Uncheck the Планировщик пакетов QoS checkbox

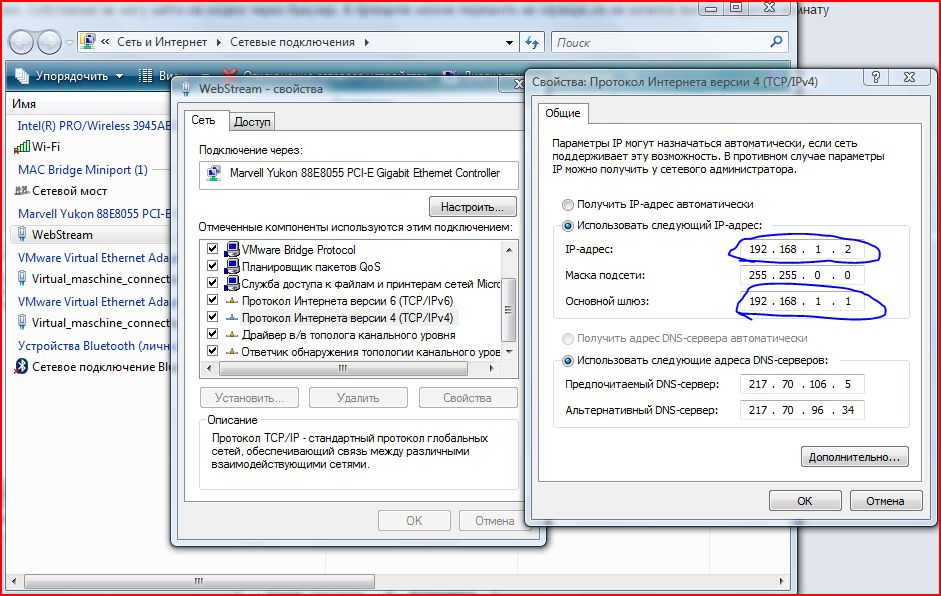212,265
